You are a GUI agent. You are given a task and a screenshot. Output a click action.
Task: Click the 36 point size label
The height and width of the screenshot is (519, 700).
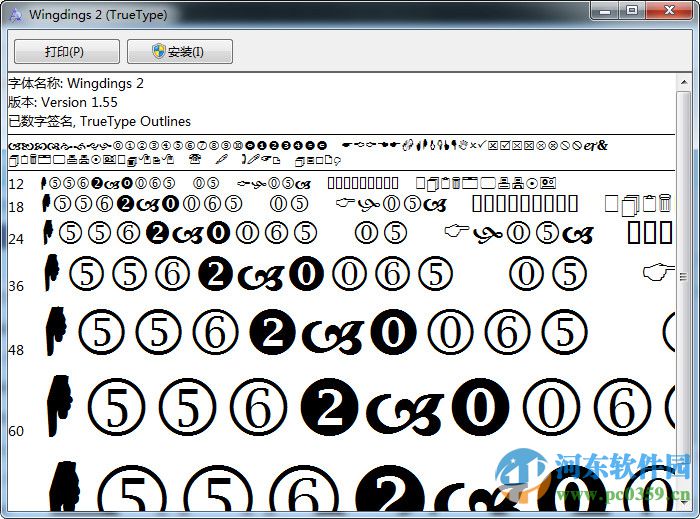[x=16, y=286]
